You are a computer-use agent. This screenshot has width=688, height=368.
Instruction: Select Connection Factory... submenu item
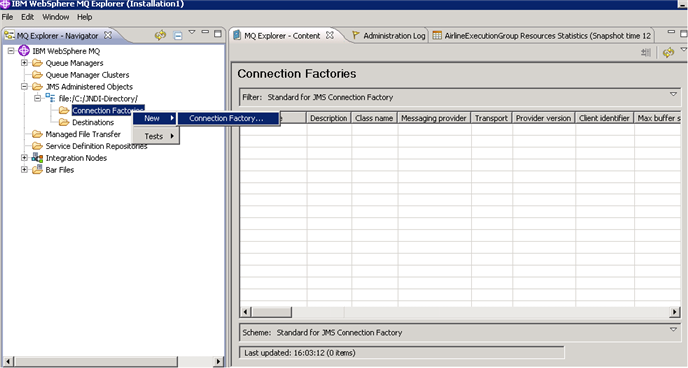(229, 118)
